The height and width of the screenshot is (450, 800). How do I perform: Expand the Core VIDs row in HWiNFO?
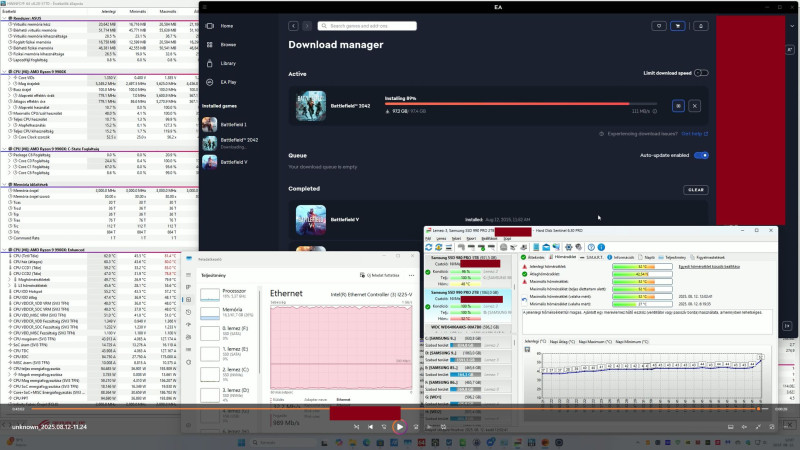(x=10, y=78)
